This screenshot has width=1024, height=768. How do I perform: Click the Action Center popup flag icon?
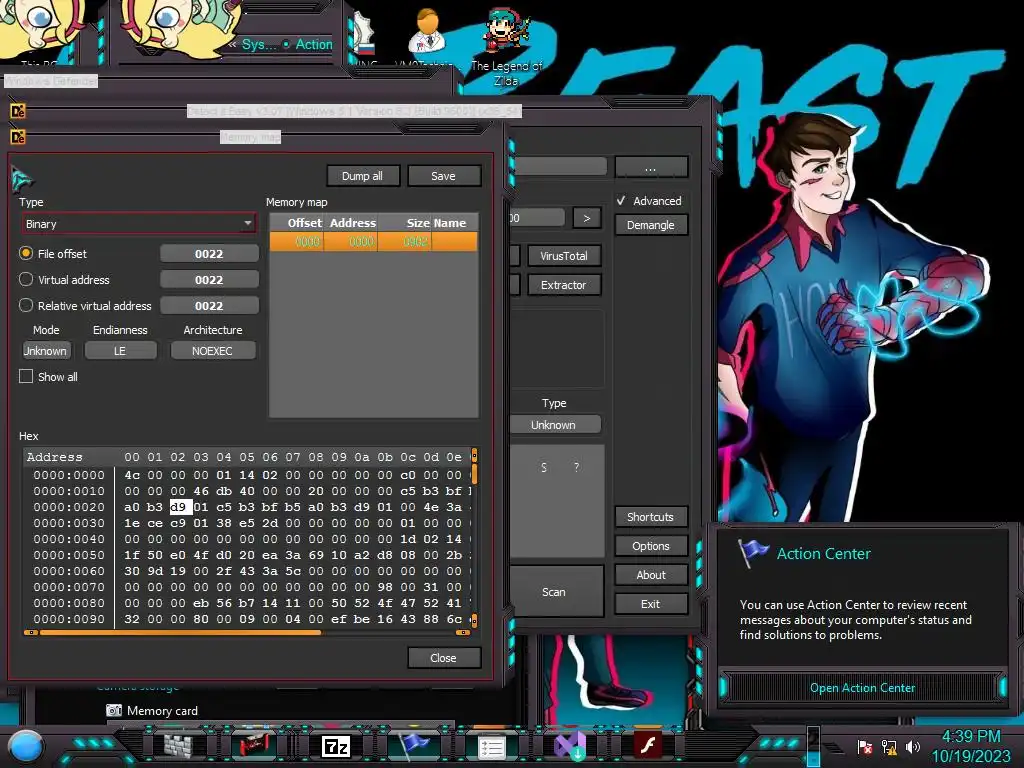tap(753, 552)
